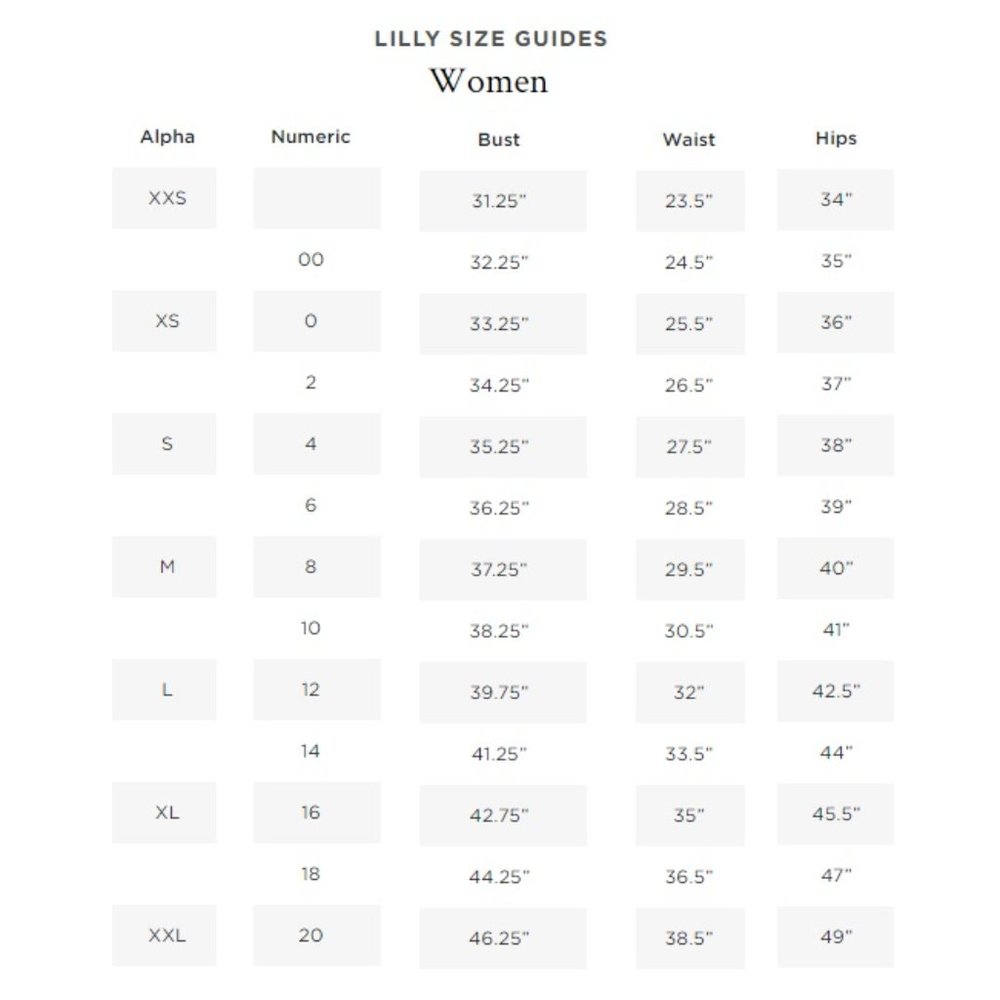Click the Waist column header

689,140
